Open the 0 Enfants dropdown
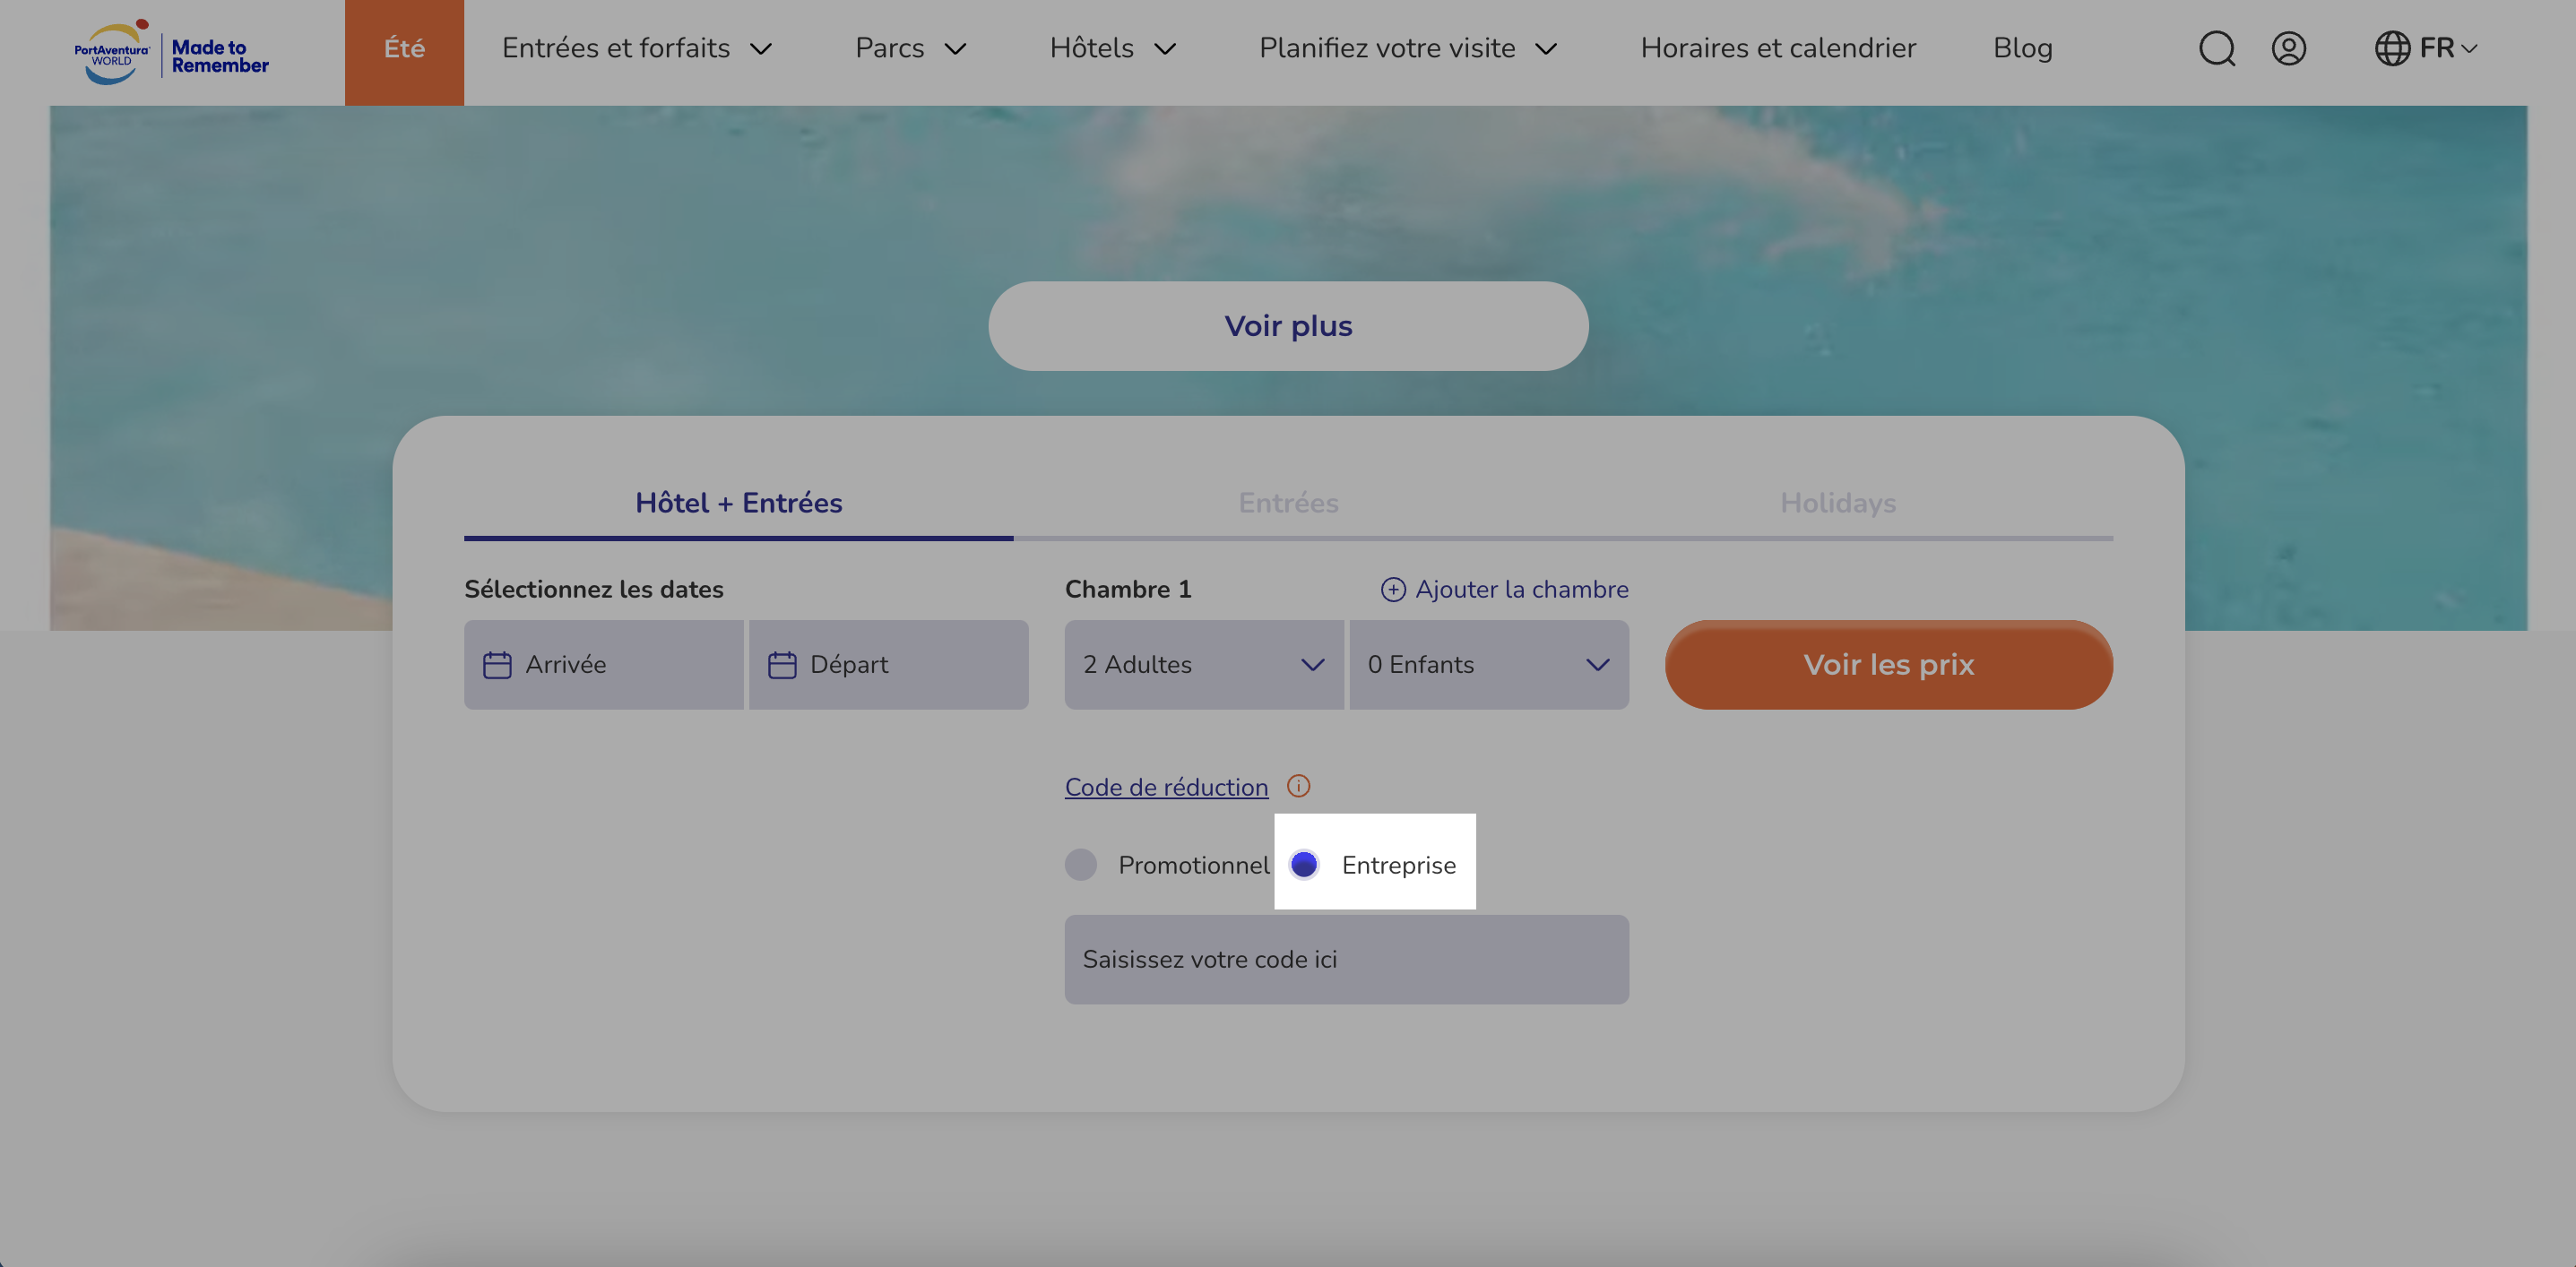Screen dimensions: 2576x1267 (1489, 665)
